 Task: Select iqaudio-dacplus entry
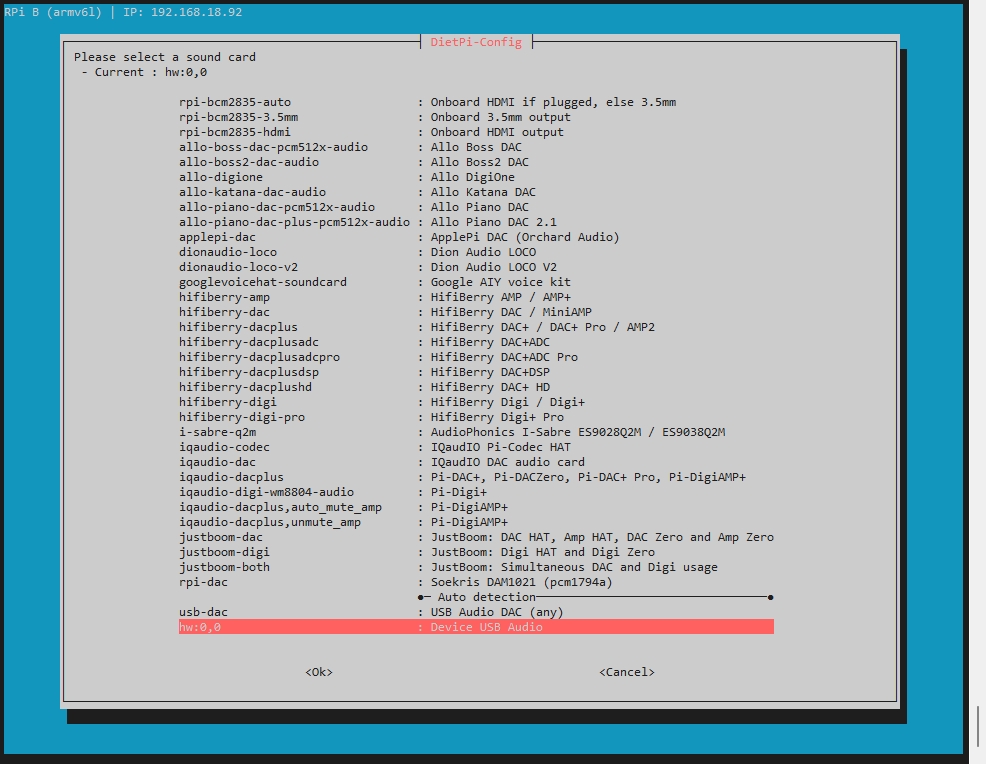[x=476, y=477]
